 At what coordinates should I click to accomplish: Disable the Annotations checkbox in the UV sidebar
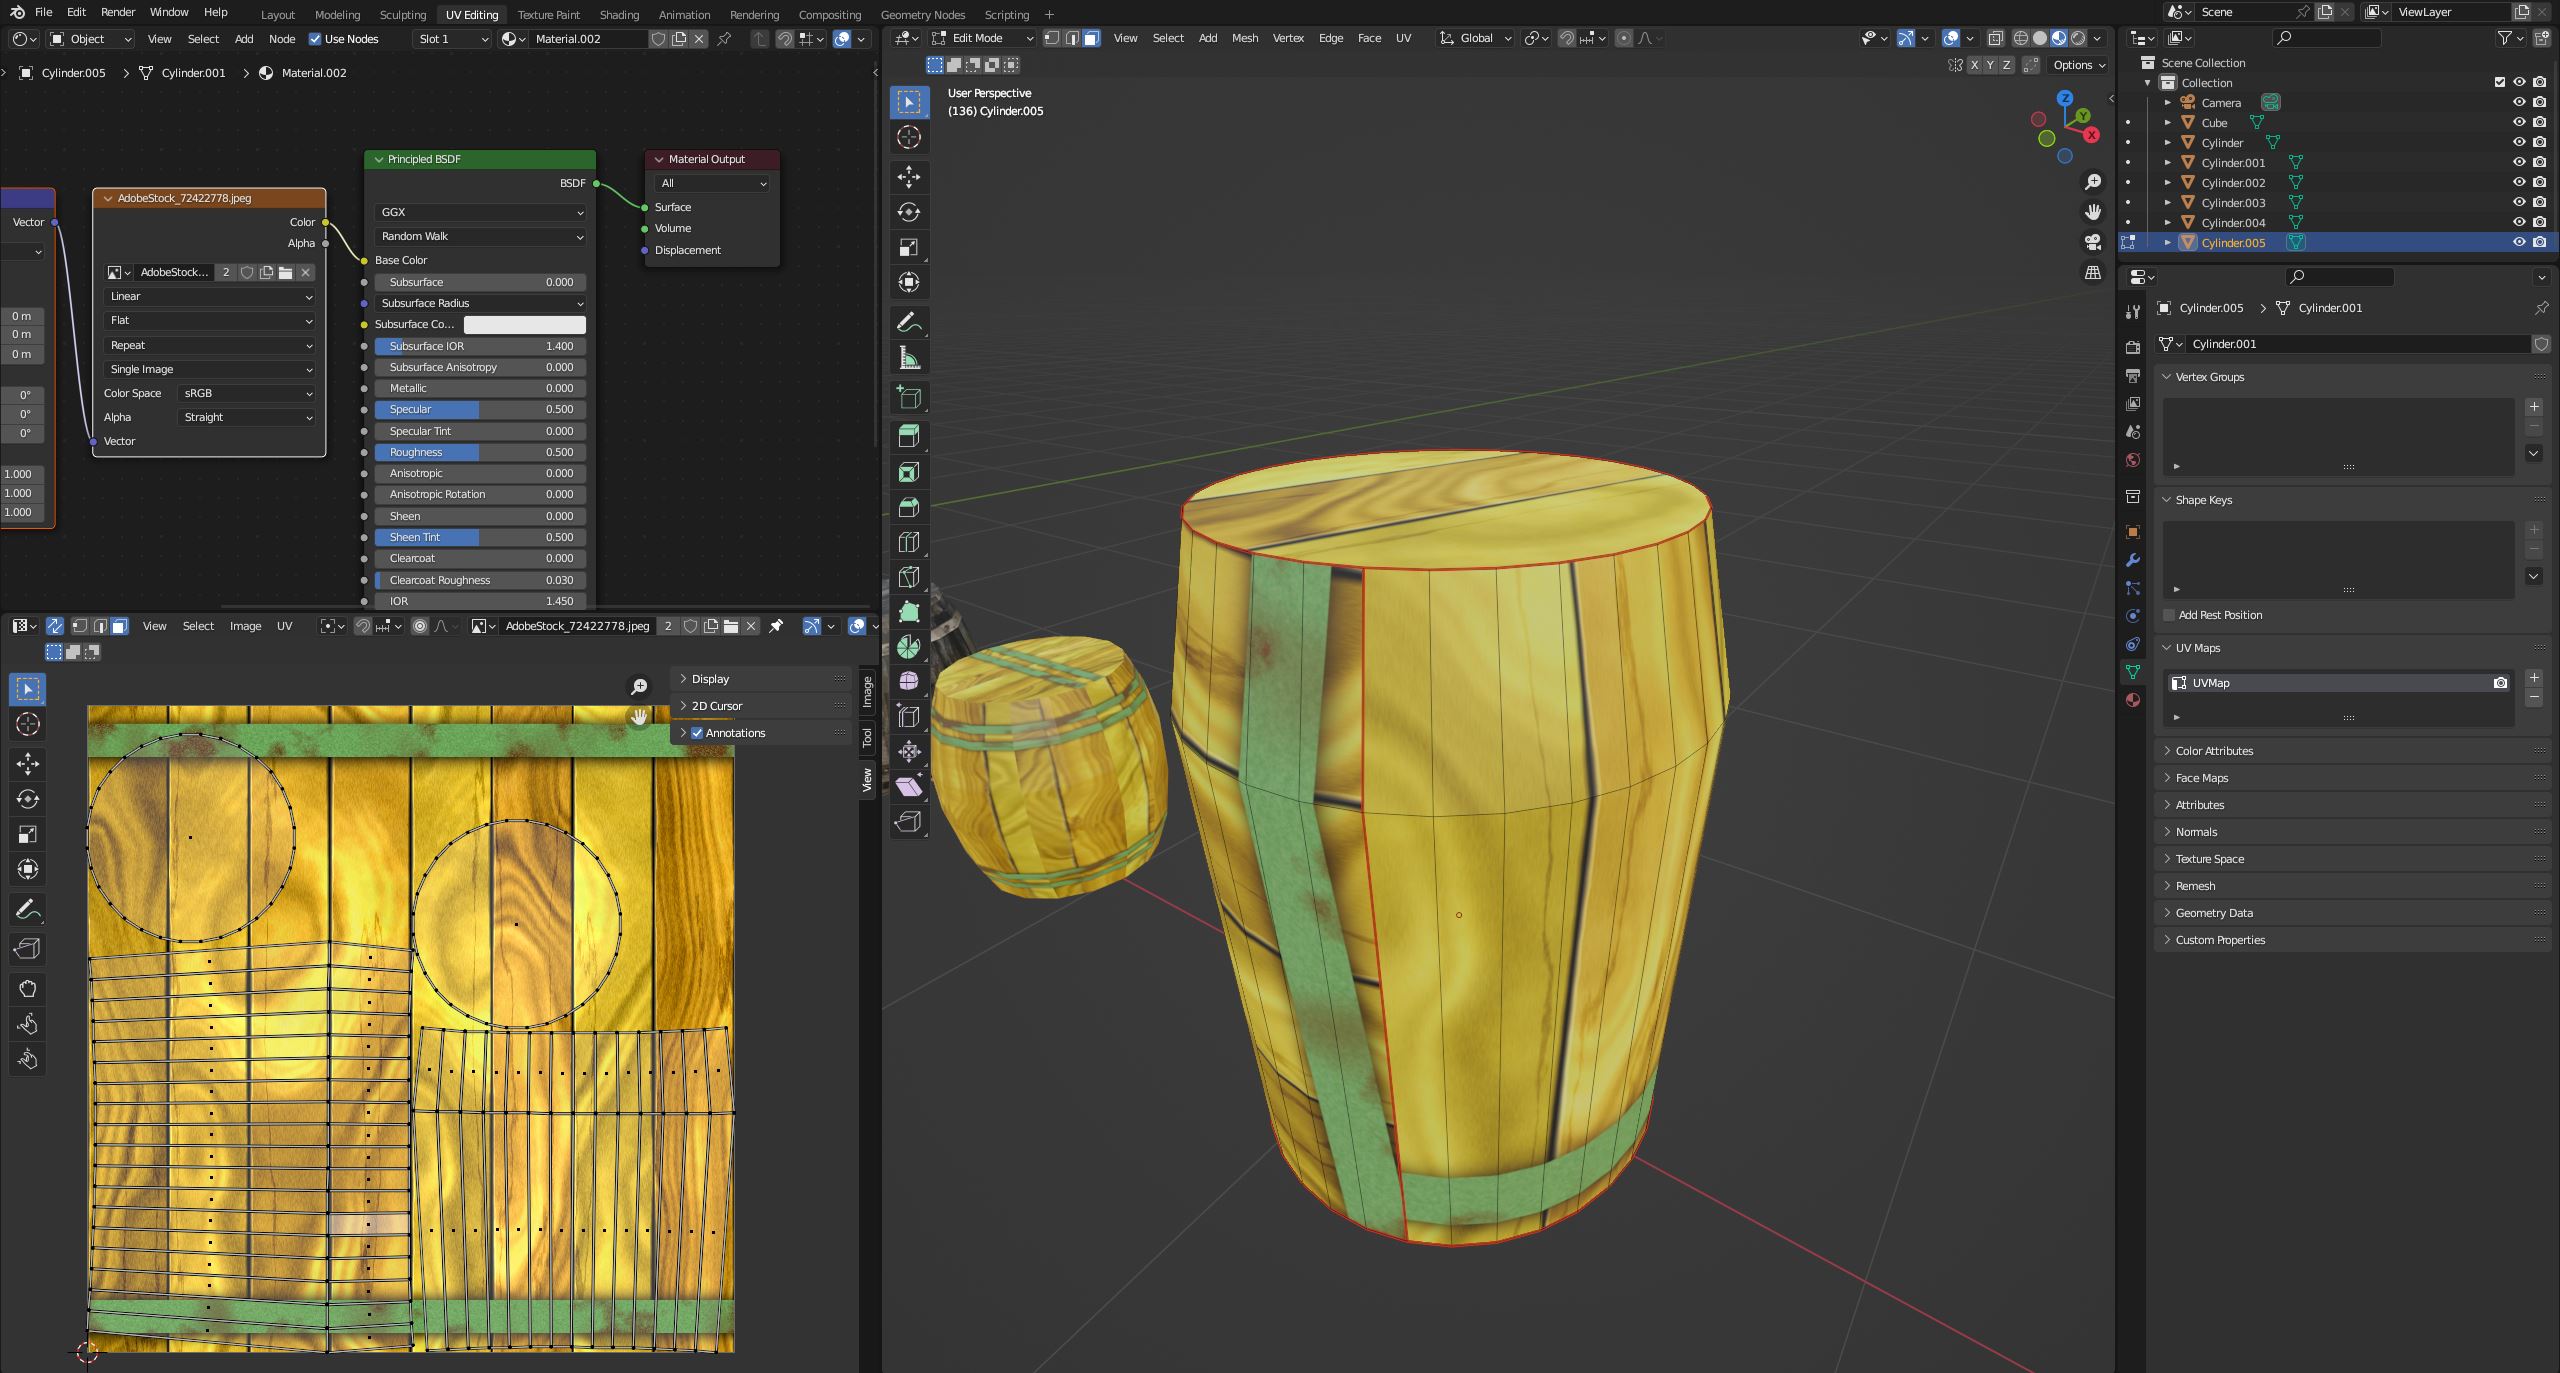(x=697, y=733)
